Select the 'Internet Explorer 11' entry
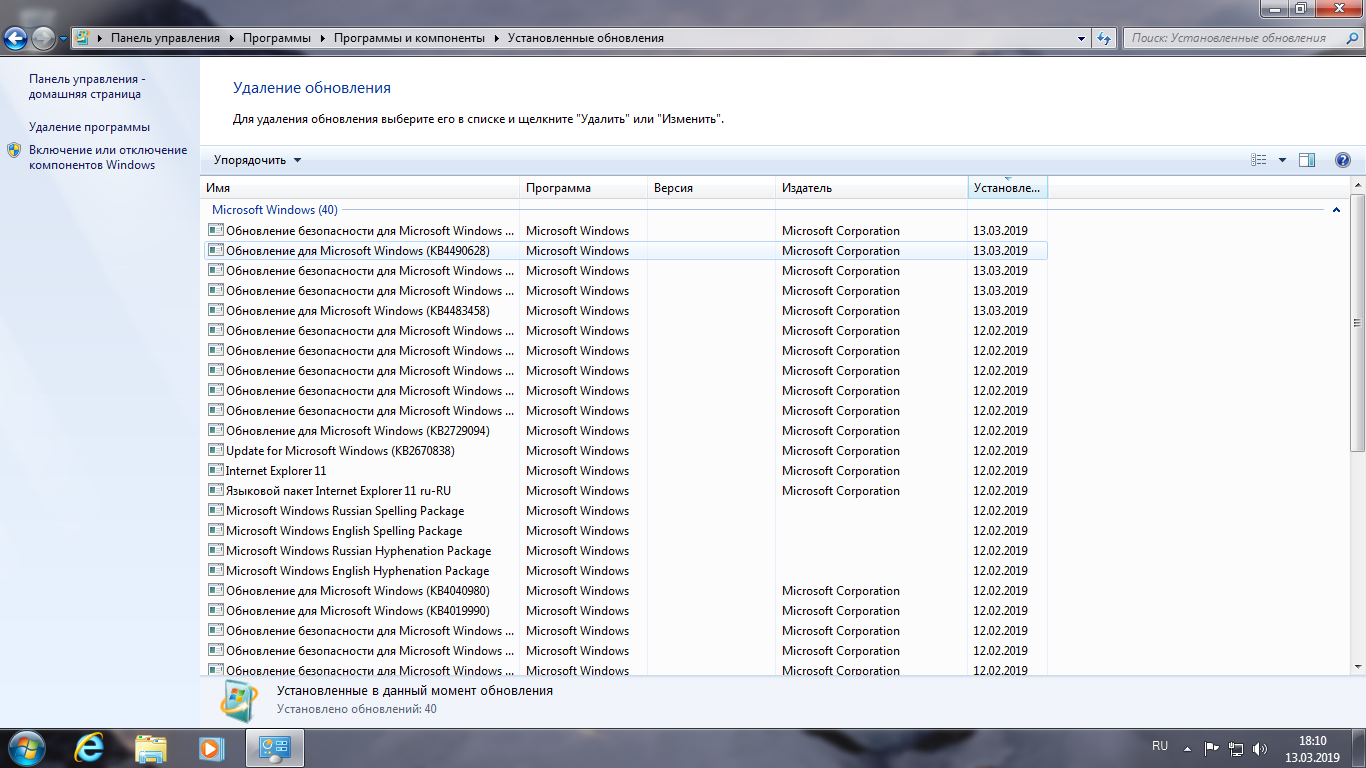 tap(626, 471)
